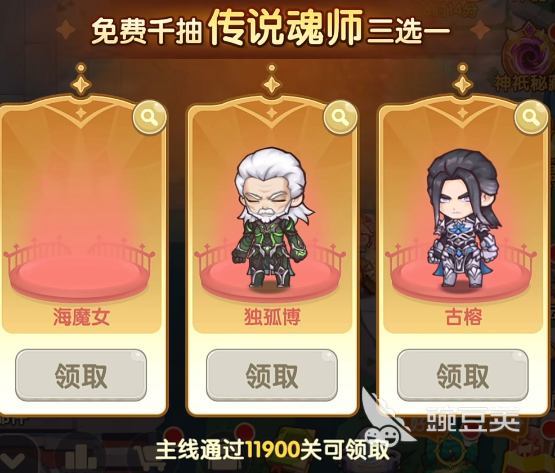Image resolution: width=555 pixels, height=473 pixels.
Task: Select the white-haired 独孤博 character
Action: click(x=271, y=218)
